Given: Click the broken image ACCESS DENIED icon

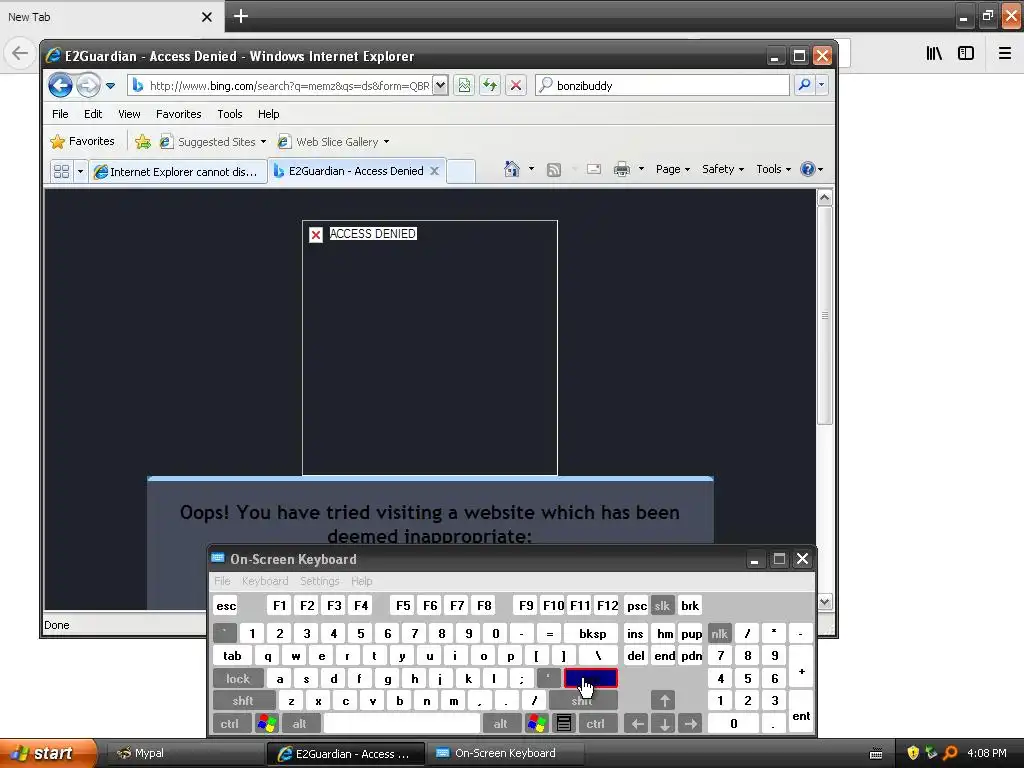Looking at the screenshot, I should (315, 234).
